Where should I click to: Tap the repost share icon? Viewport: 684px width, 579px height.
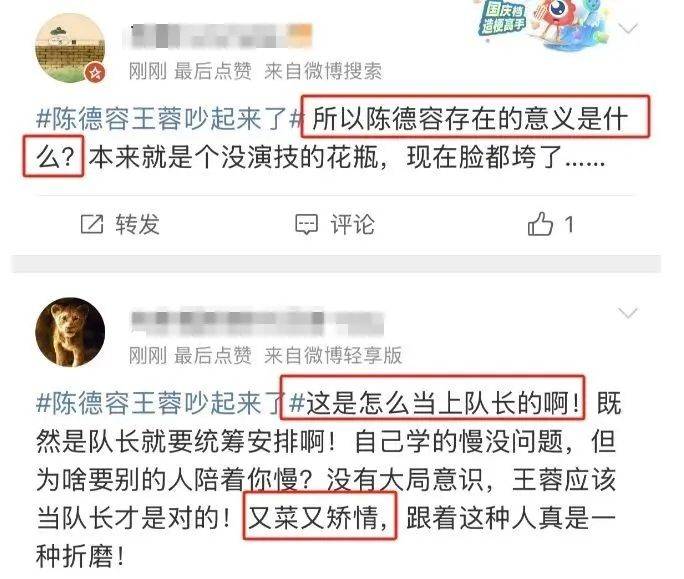point(92,224)
